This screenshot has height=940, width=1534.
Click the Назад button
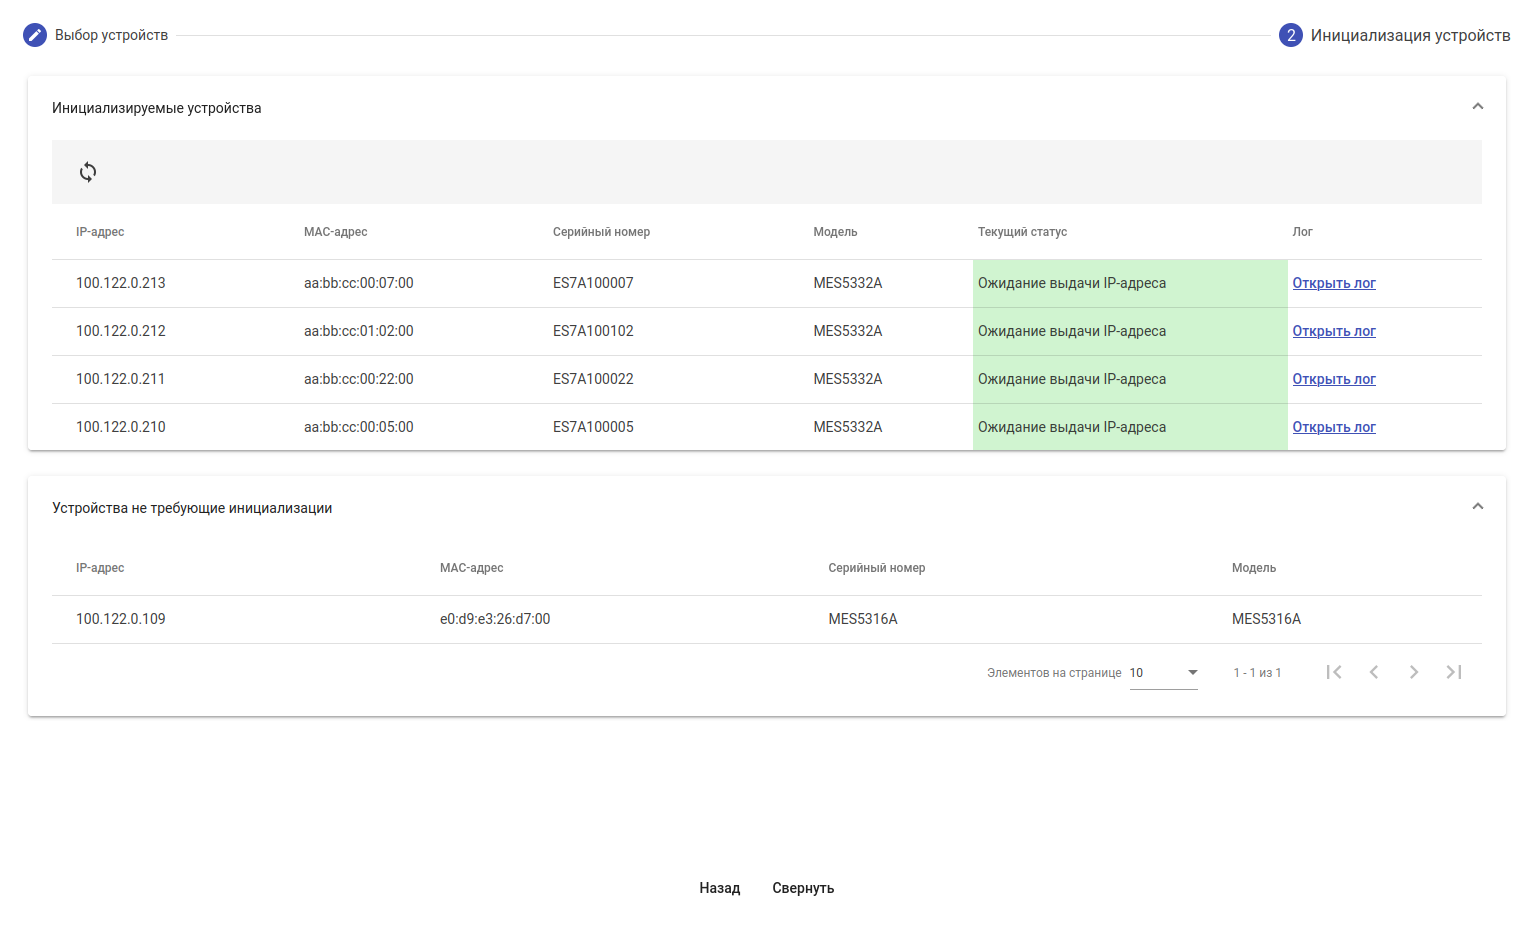click(719, 888)
